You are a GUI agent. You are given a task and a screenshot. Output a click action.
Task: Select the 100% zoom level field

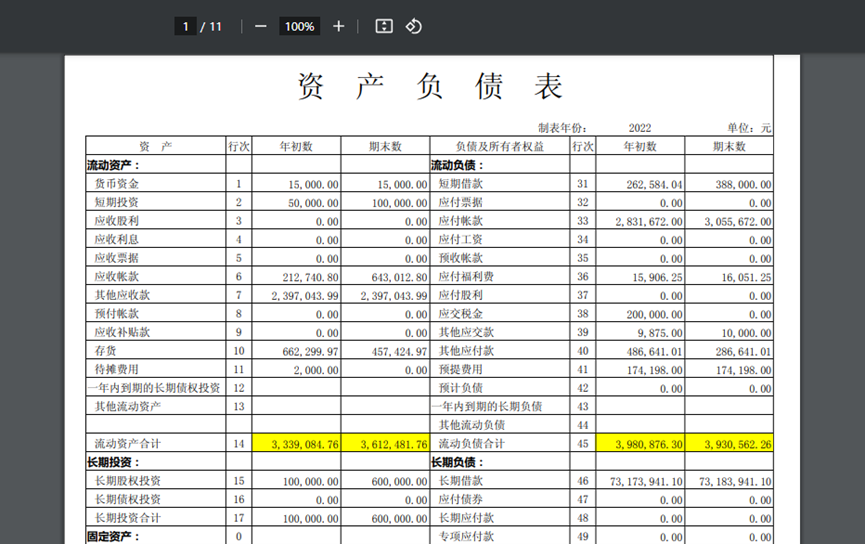(x=300, y=26)
